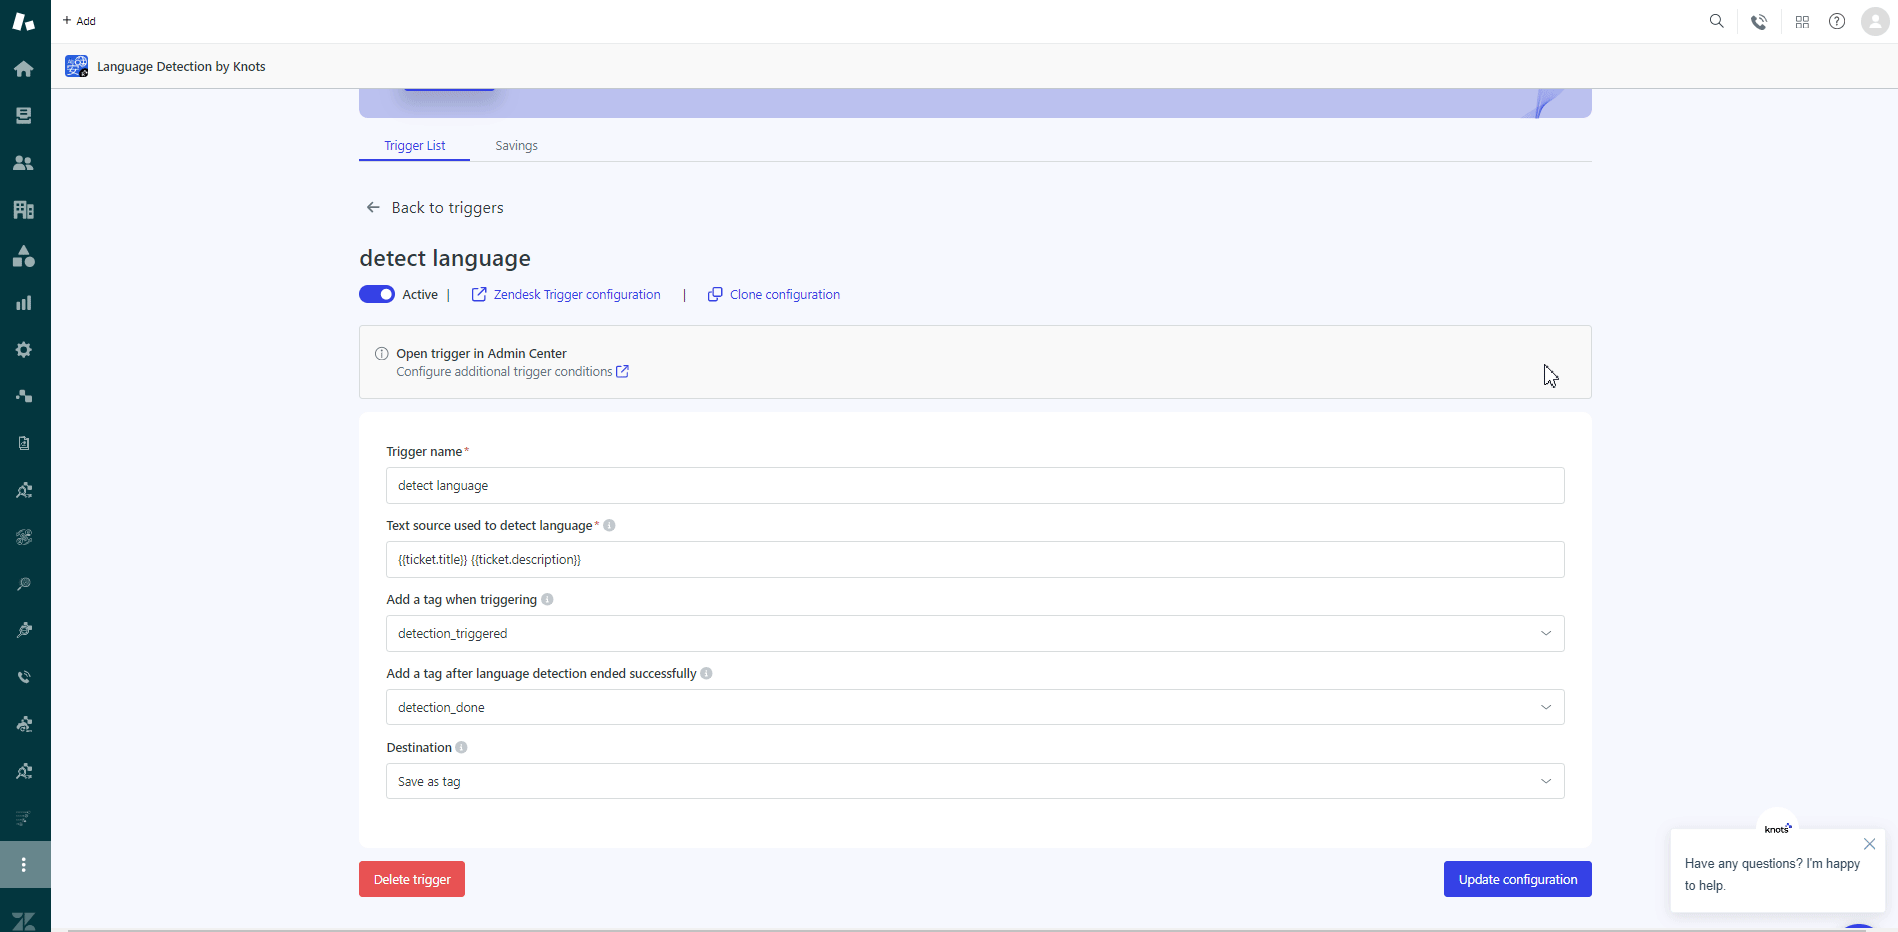The height and width of the screenshot is (932, 1898).
Task: Open Admin gear icon in sidebar
Action: pyautogui.click(x=24, y=350)
